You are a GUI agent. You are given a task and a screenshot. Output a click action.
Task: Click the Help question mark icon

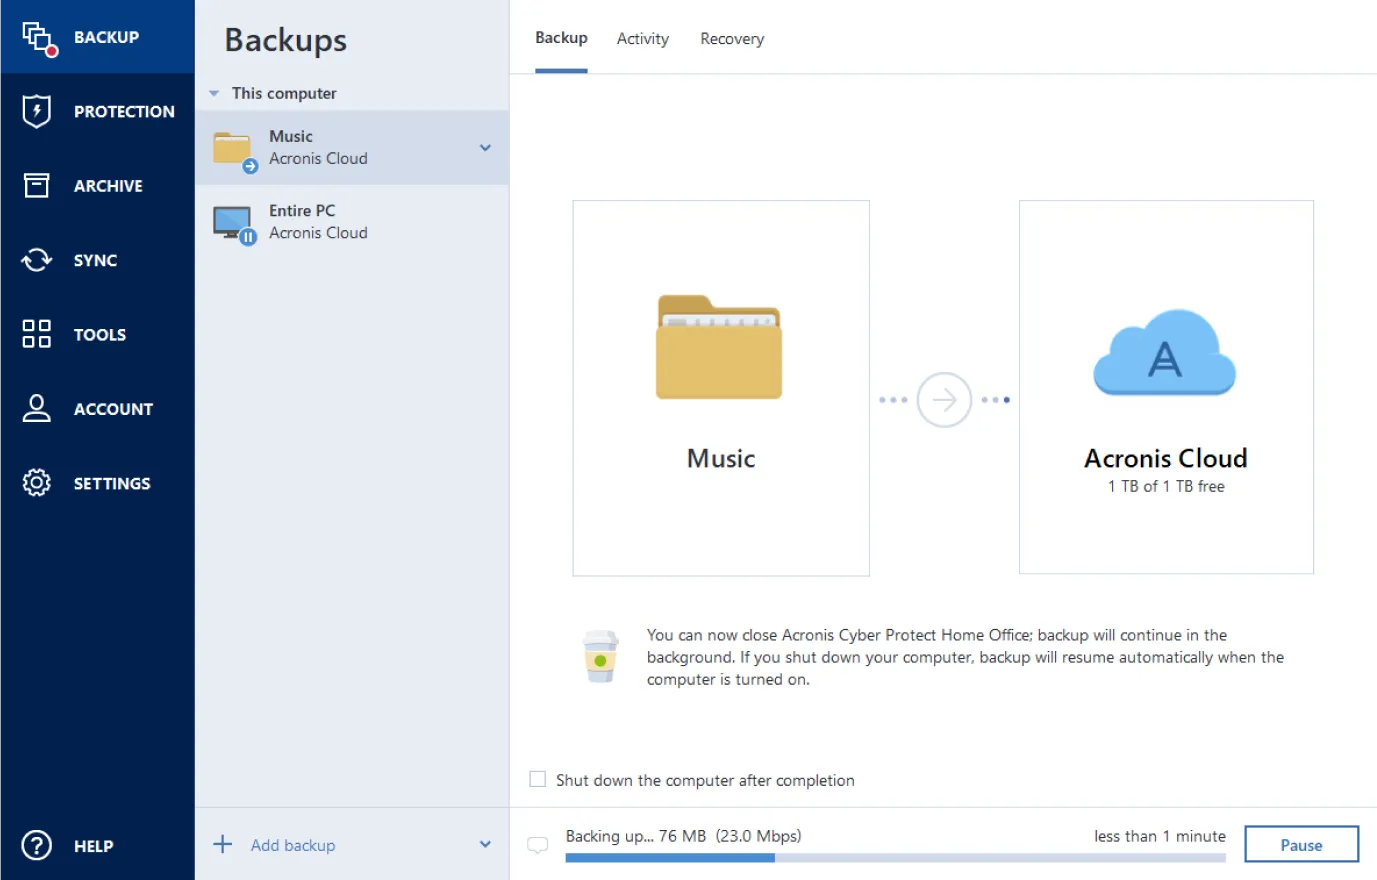tap(37, 846)
